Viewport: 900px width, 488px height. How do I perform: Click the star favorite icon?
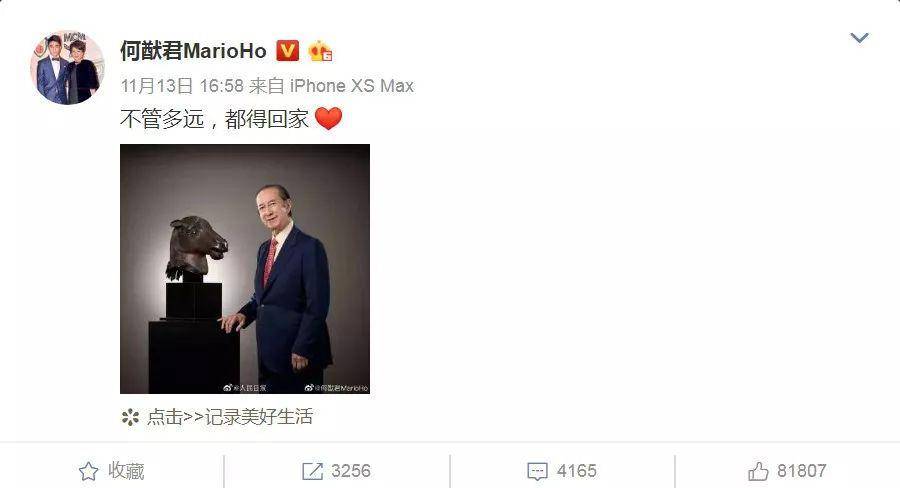(x=88, y=471)
